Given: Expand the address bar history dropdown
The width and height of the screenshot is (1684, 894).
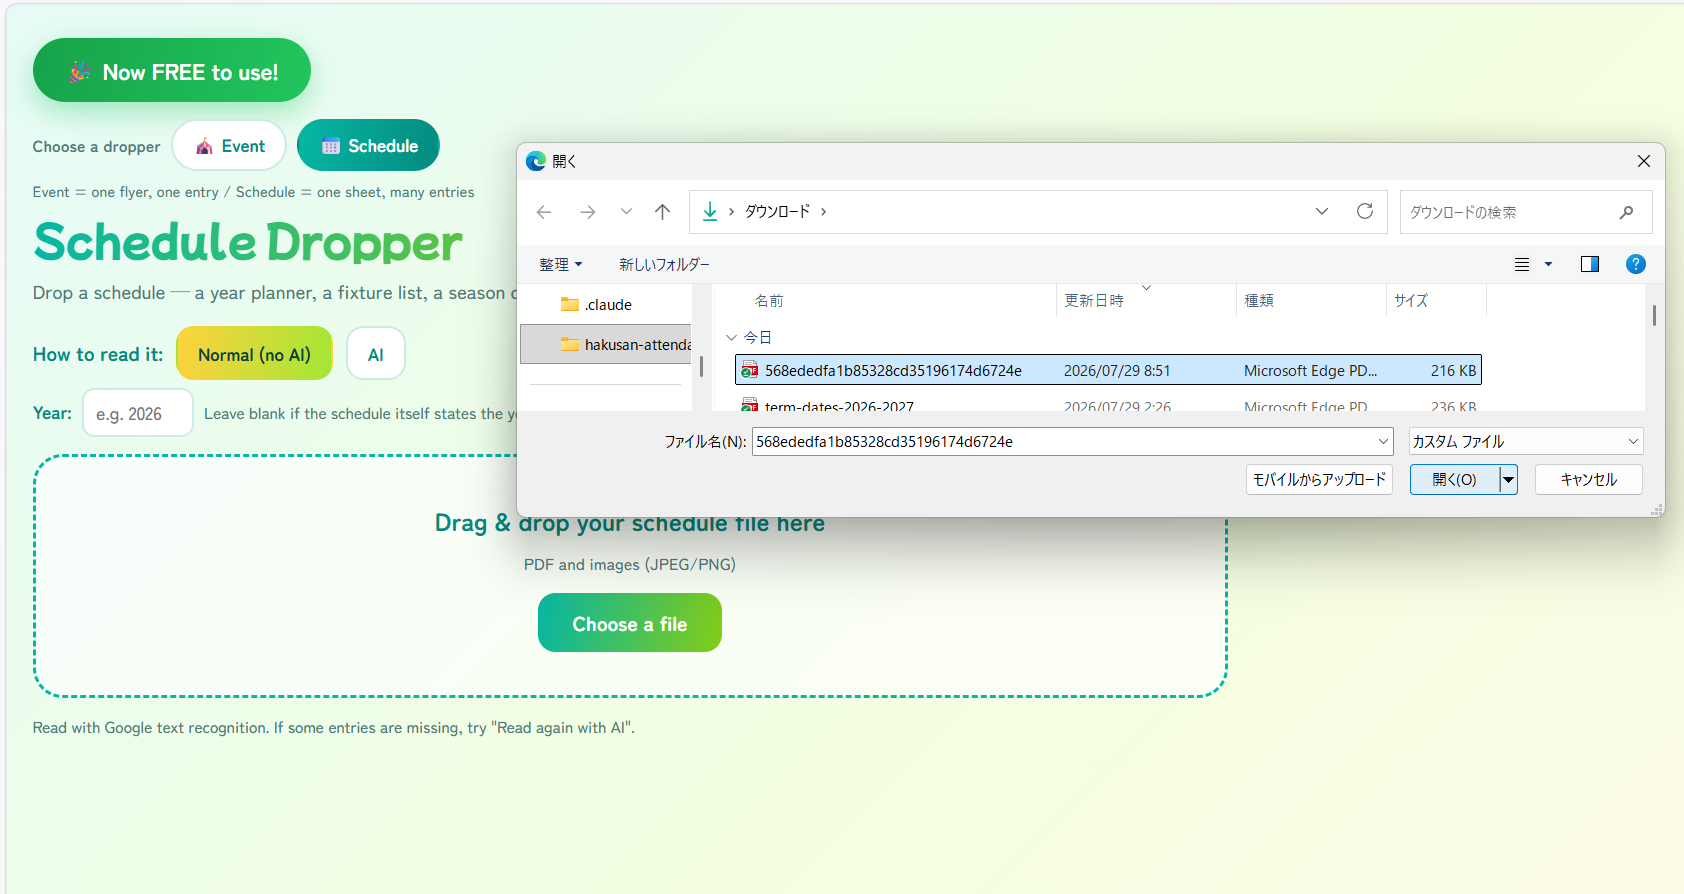Looking at the screenshot, I should coord(1322,211).
